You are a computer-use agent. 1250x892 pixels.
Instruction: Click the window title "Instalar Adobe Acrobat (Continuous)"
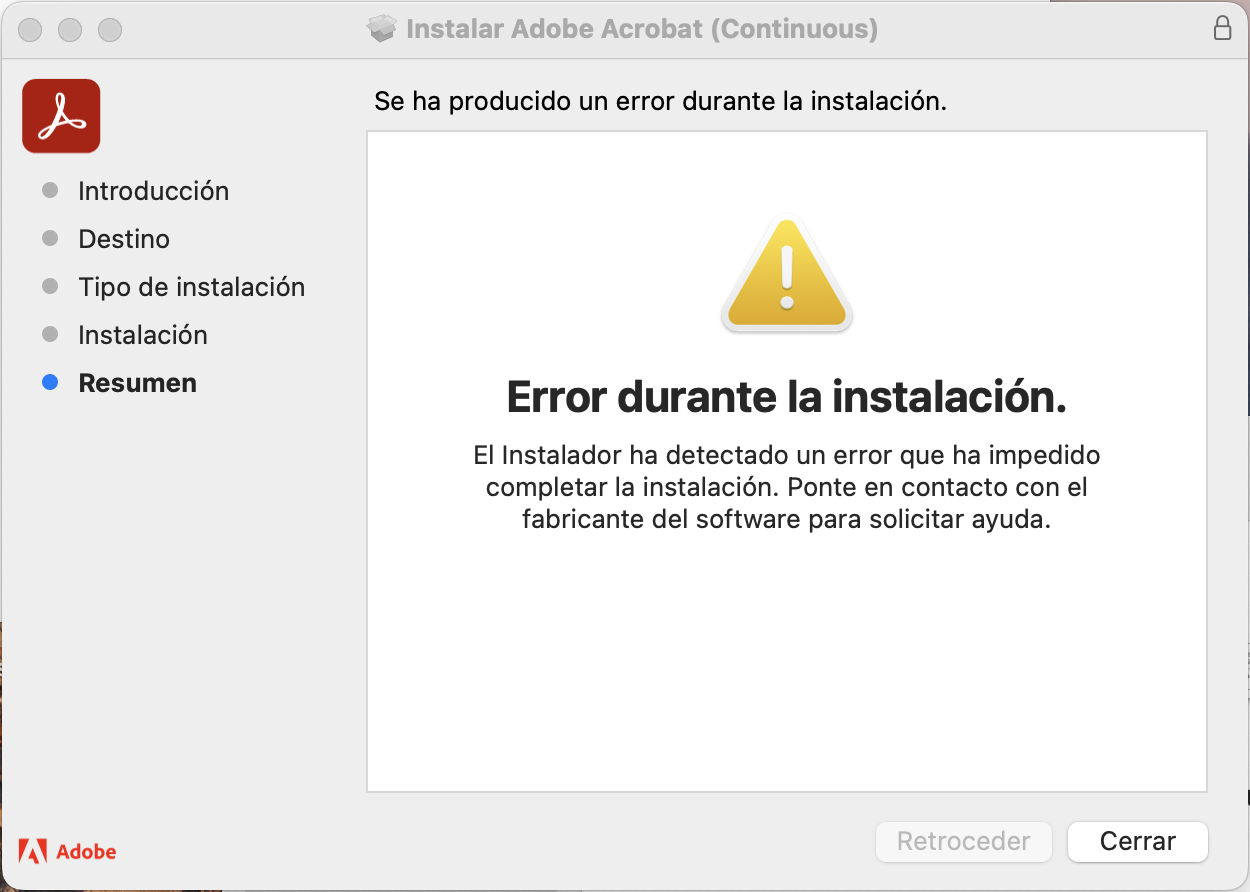[x=642, y=29]
